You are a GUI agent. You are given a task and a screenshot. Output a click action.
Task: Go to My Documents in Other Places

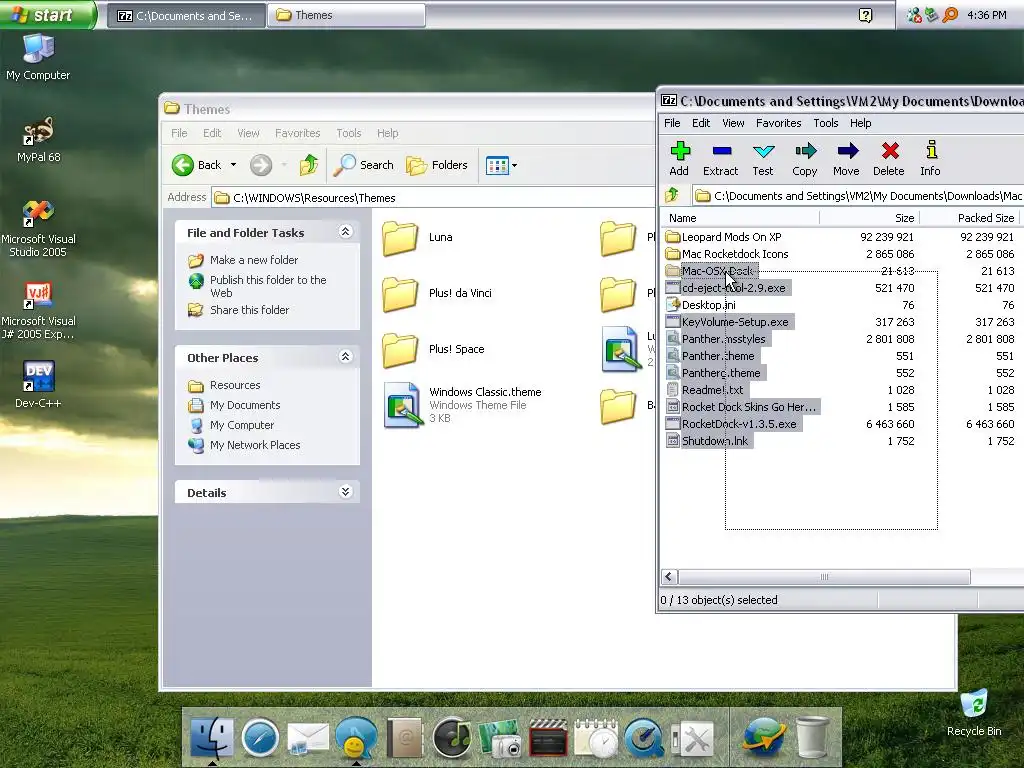pyautogui.click(x=245, y=405)
